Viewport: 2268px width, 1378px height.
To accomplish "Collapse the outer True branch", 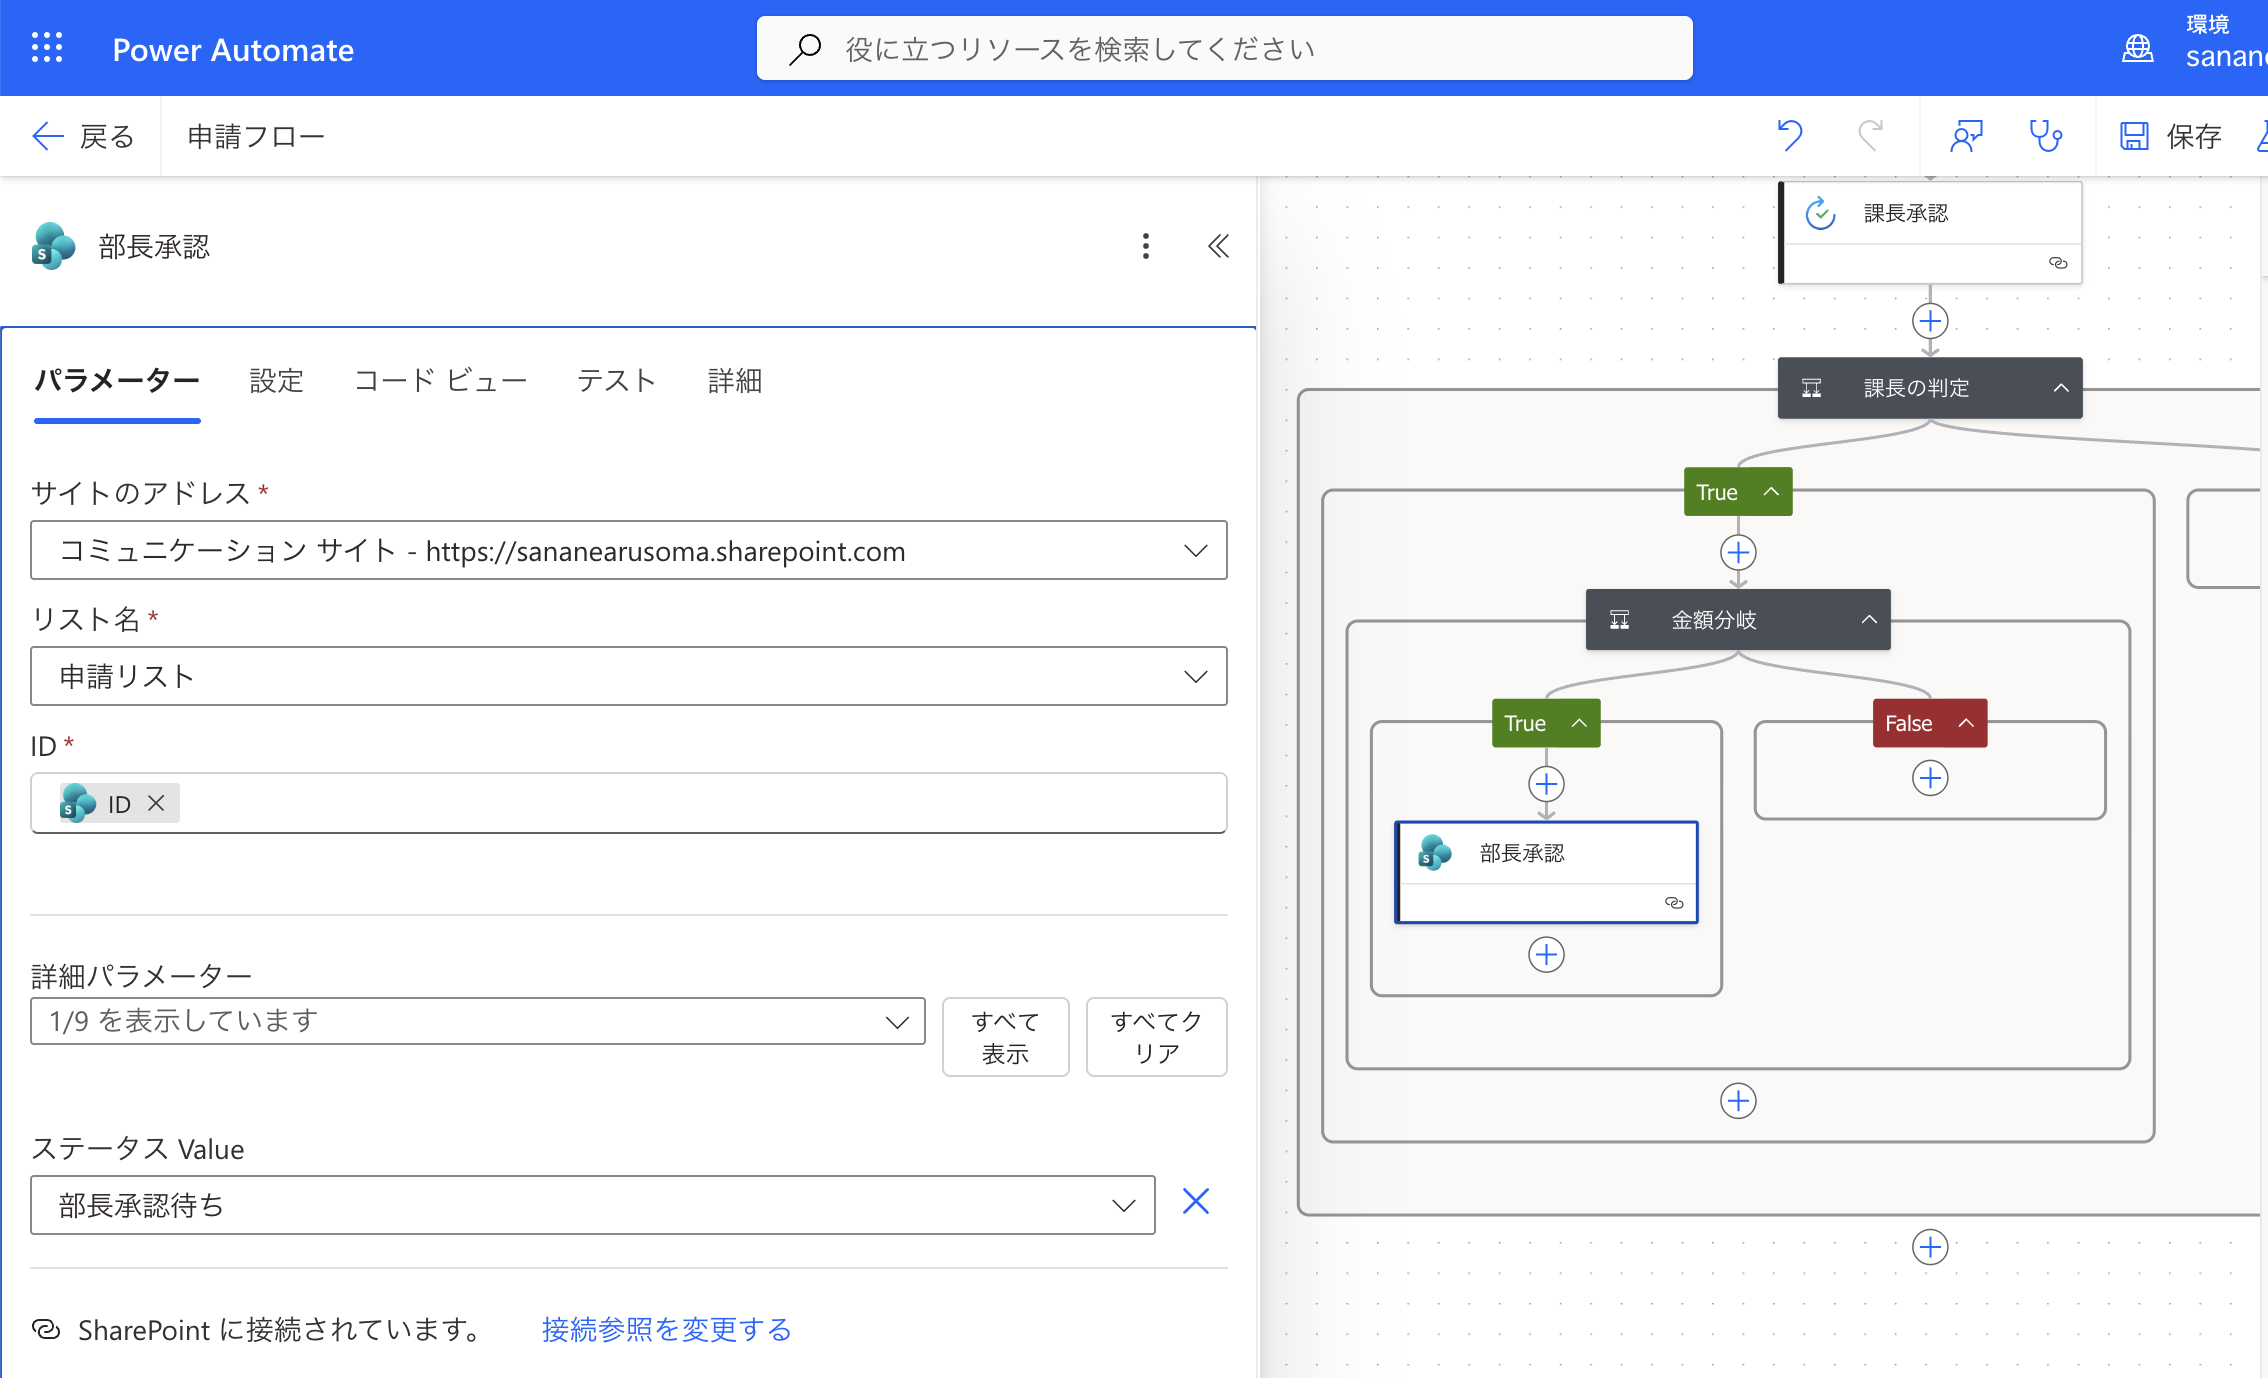I will coord(1771,492).
